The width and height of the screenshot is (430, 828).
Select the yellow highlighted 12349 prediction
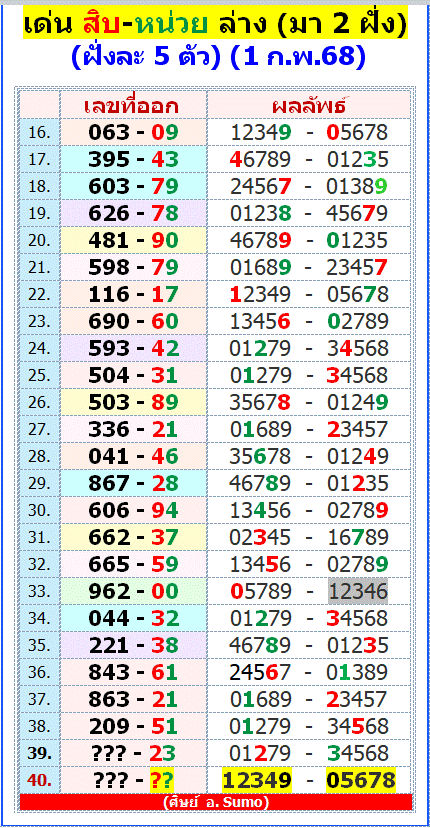257,779
